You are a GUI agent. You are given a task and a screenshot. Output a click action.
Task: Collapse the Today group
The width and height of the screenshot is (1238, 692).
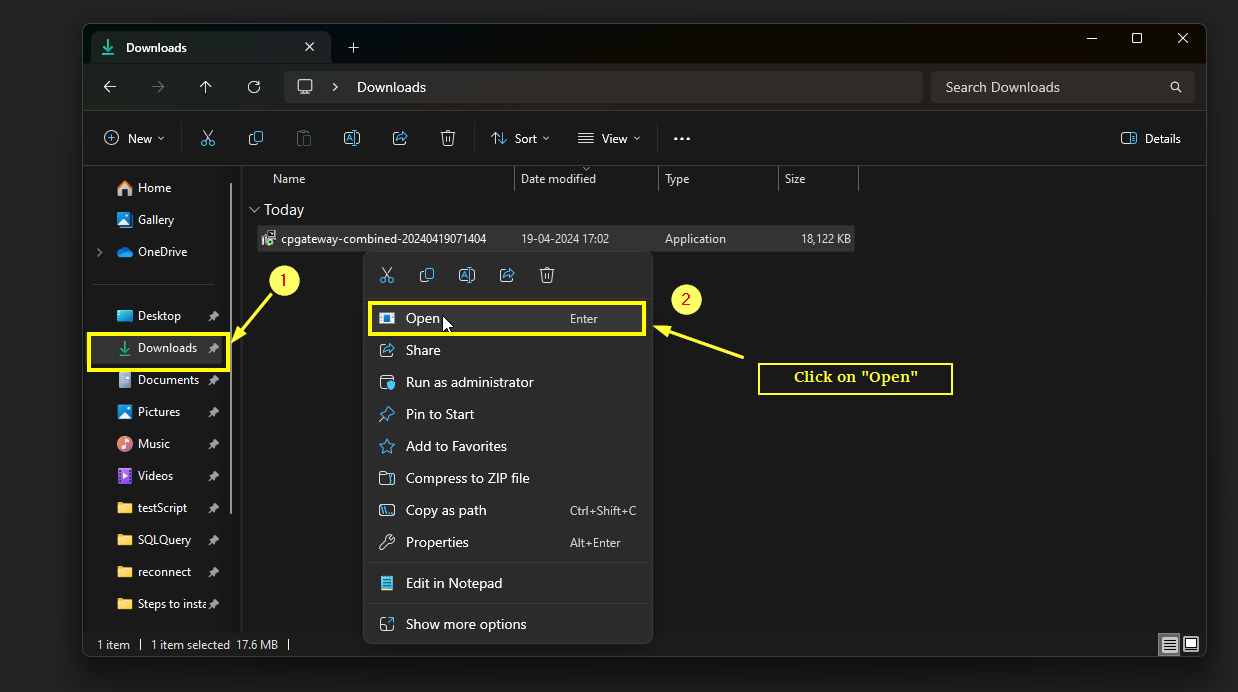pyautogui.click(x=253, y=210)
